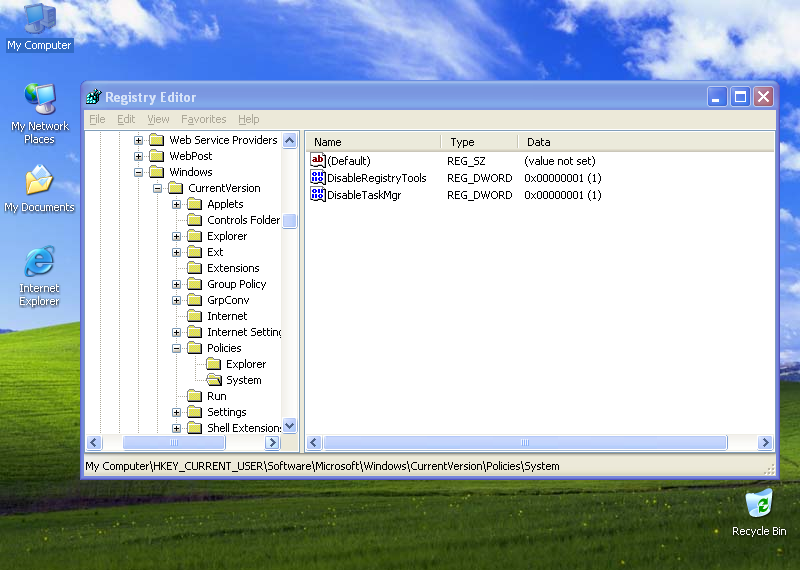Open the Favorites menu

(x=204, y=119)
